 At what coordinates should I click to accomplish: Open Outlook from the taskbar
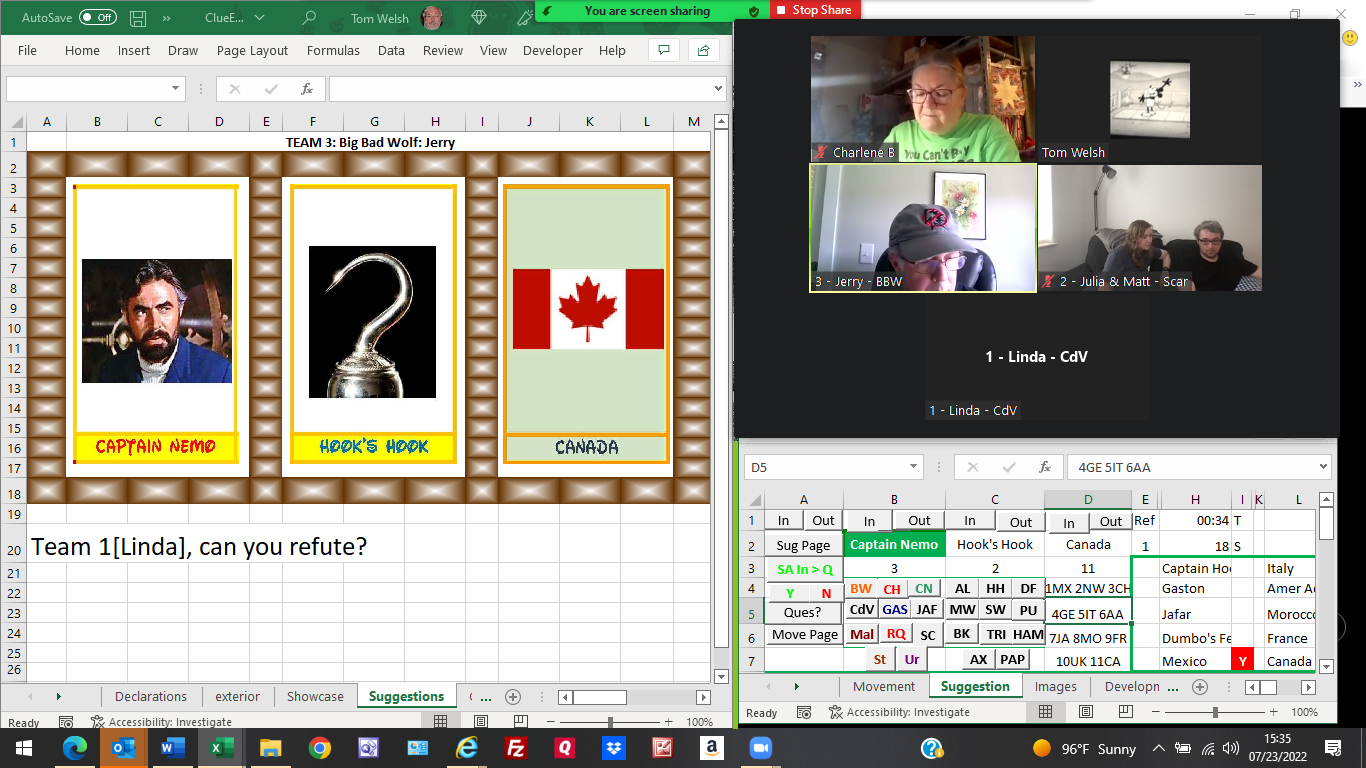124,748
